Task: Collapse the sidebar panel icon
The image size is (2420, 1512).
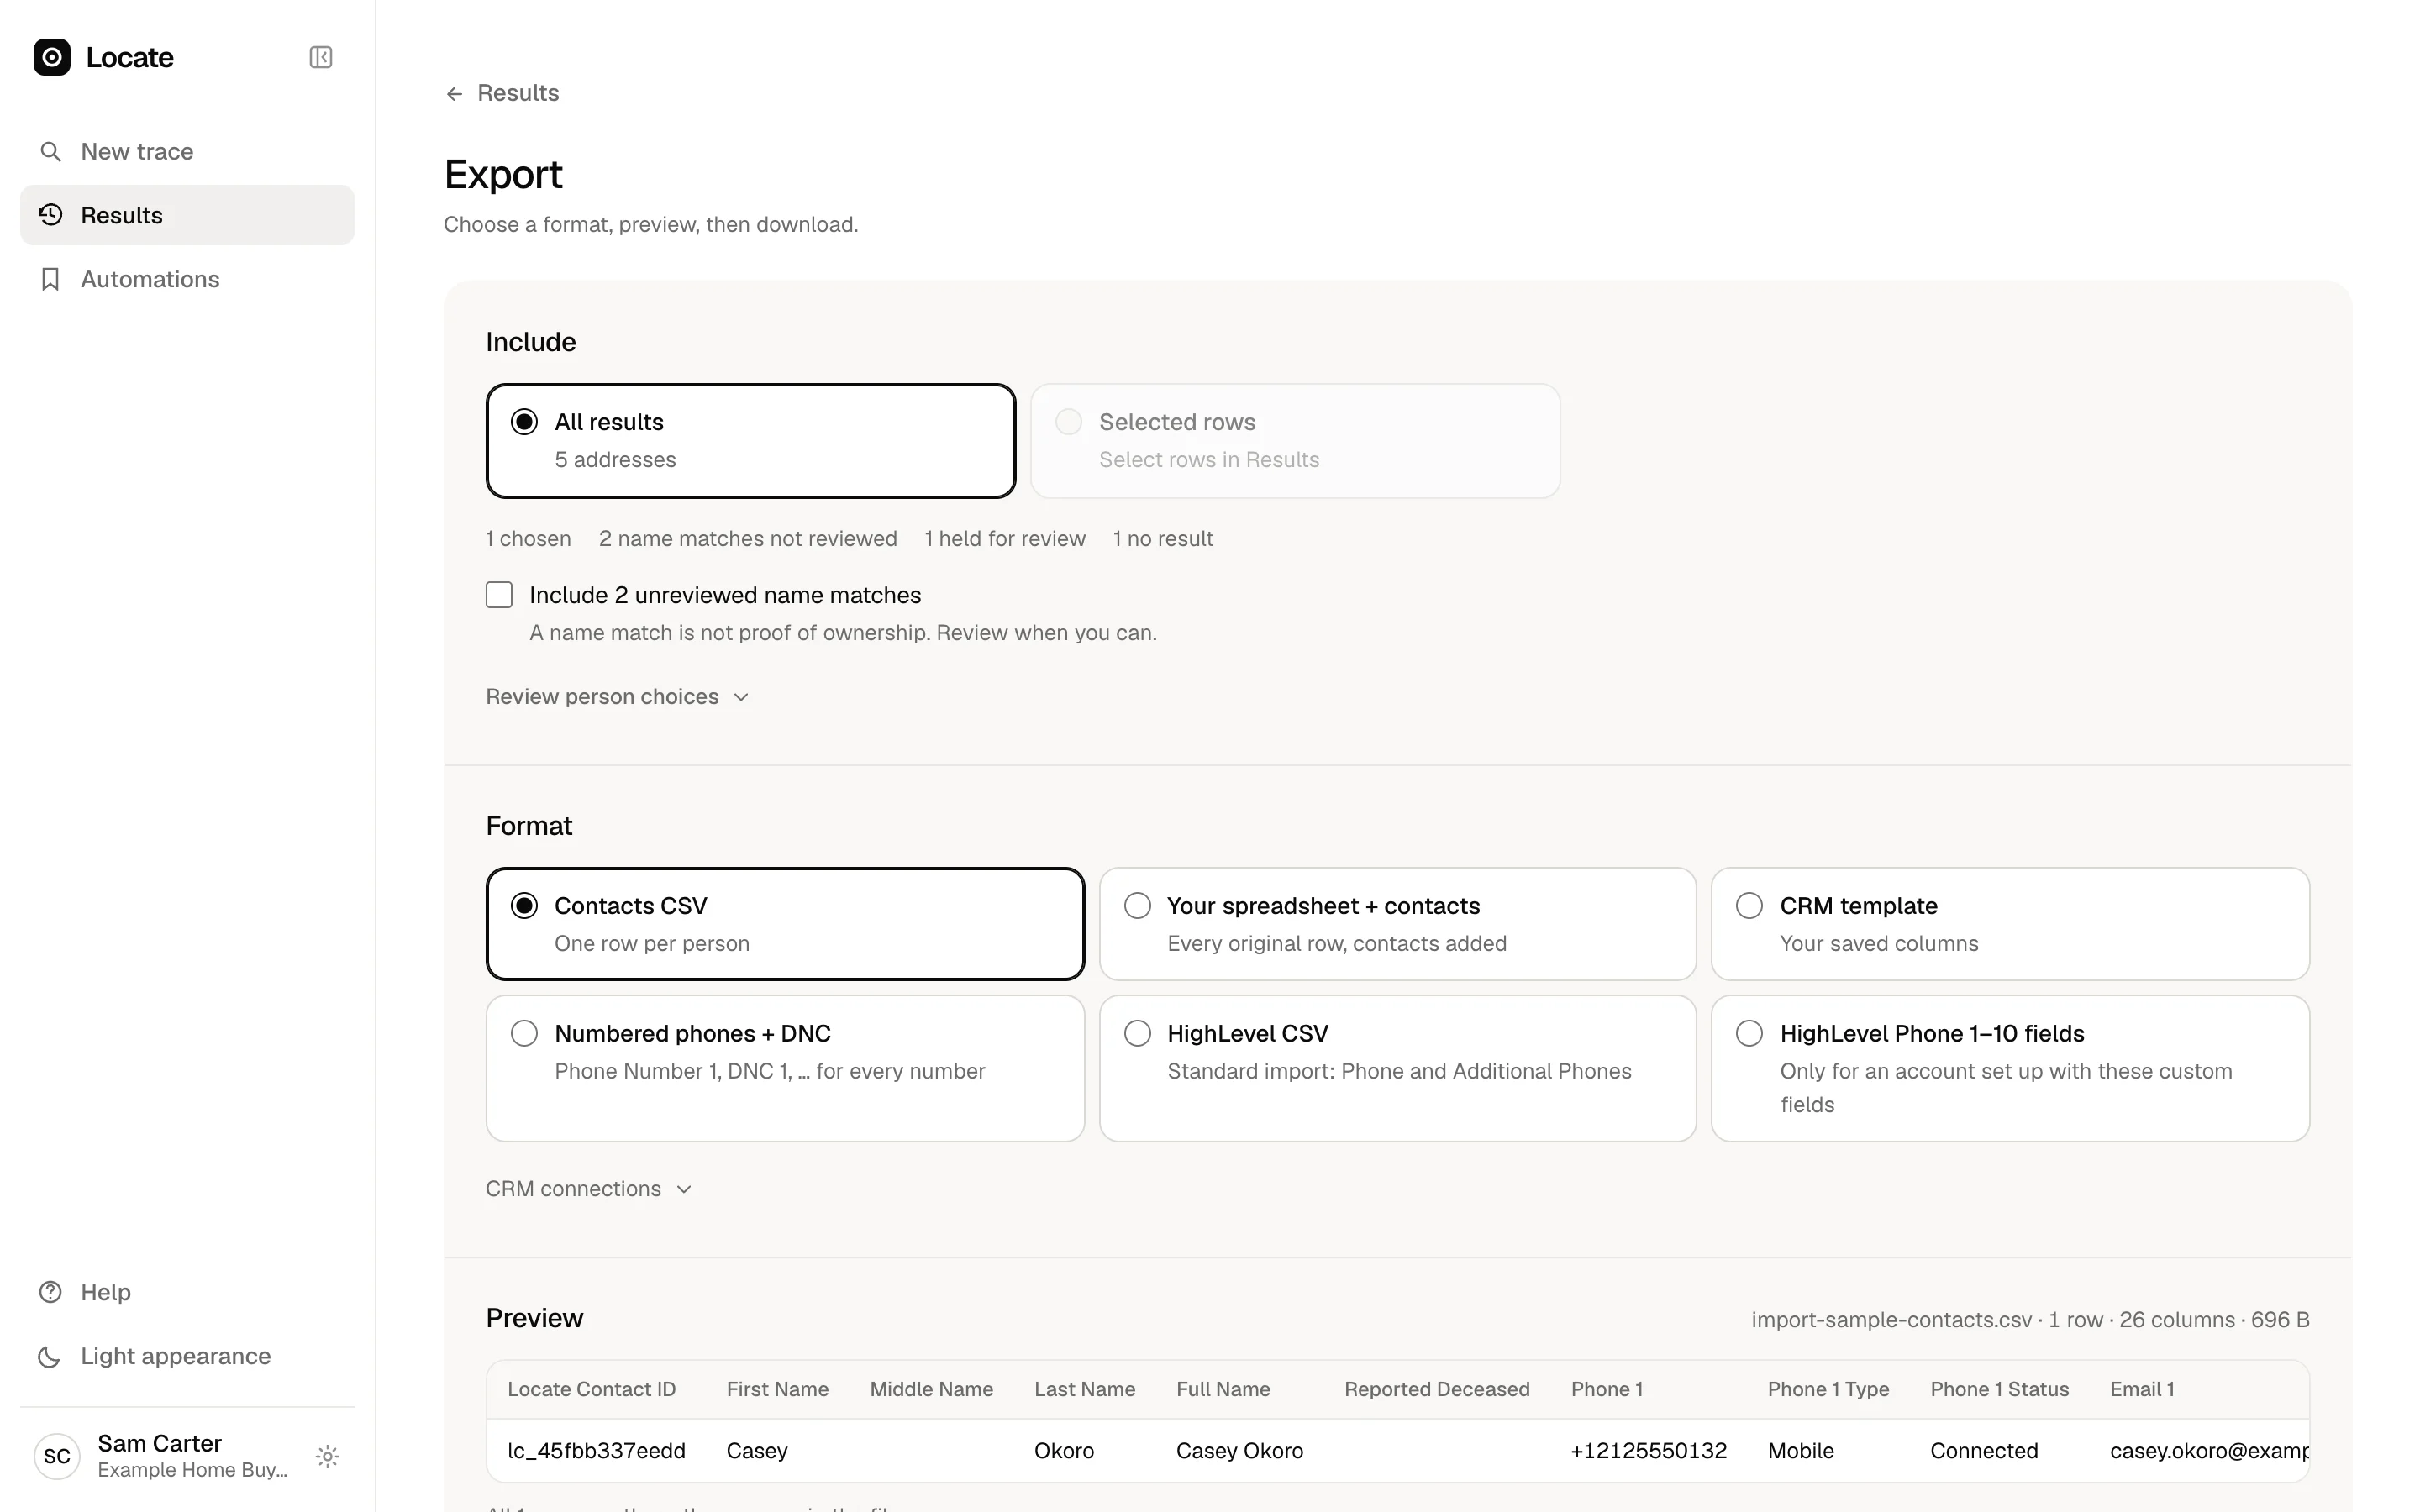Action: click(x=321, y=57)
